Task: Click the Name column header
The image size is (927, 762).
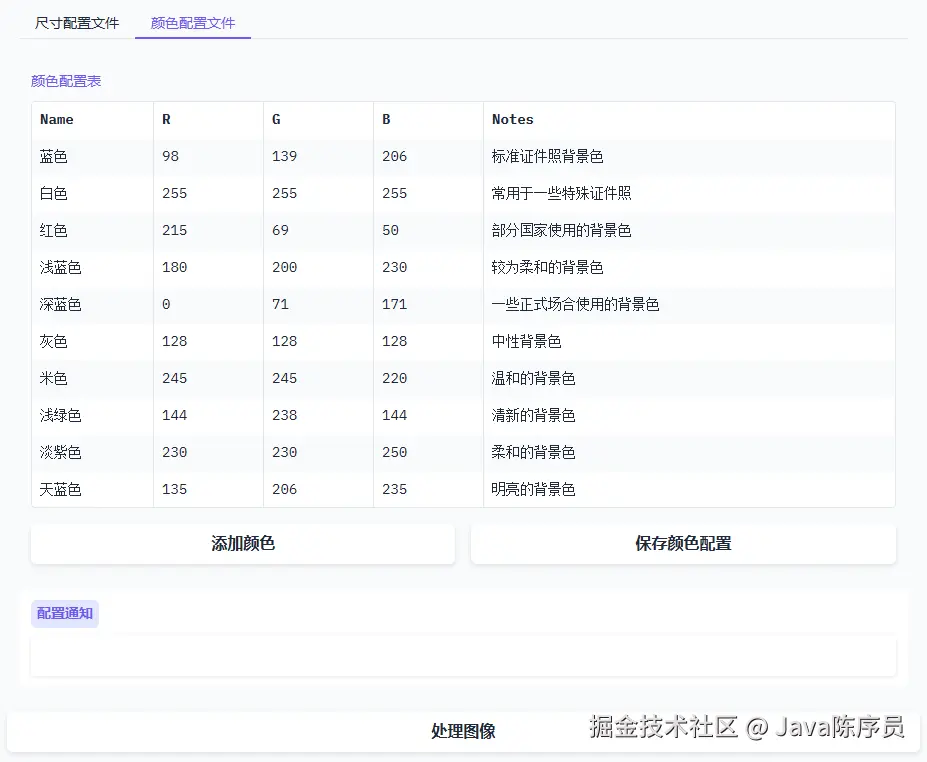Action: coord(92,119)
